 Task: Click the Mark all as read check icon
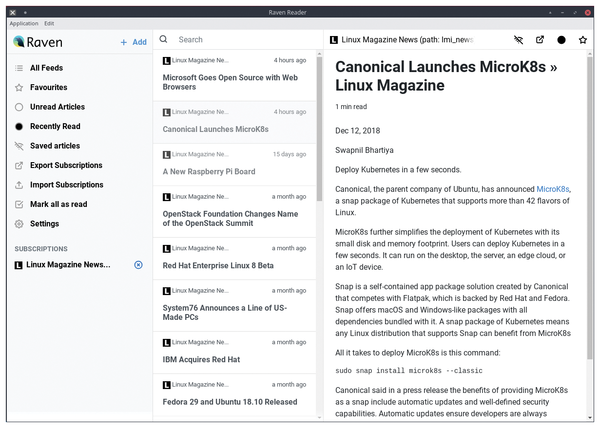19,205
